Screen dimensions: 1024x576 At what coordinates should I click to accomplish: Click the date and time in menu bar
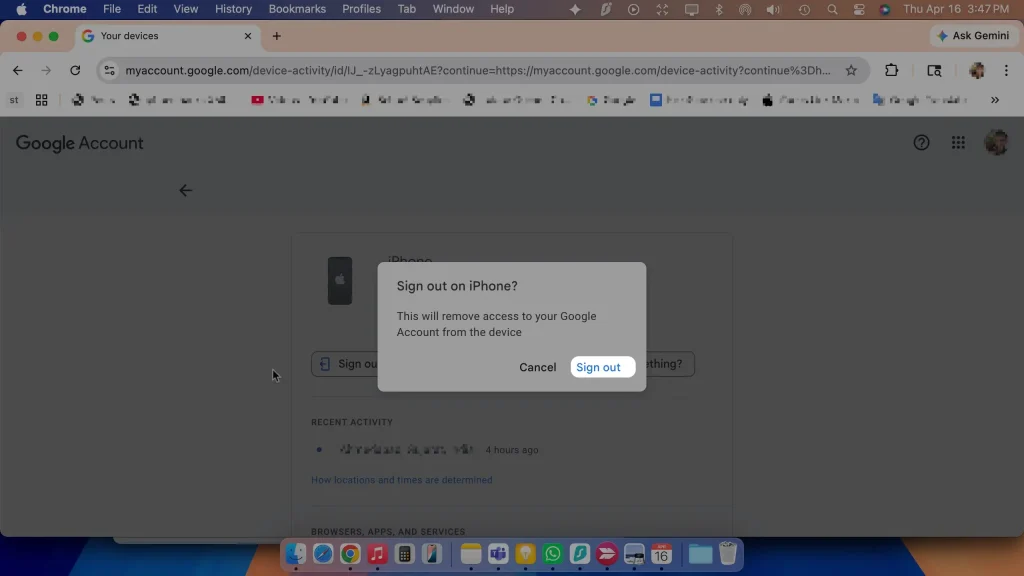(x=956, y=9)
